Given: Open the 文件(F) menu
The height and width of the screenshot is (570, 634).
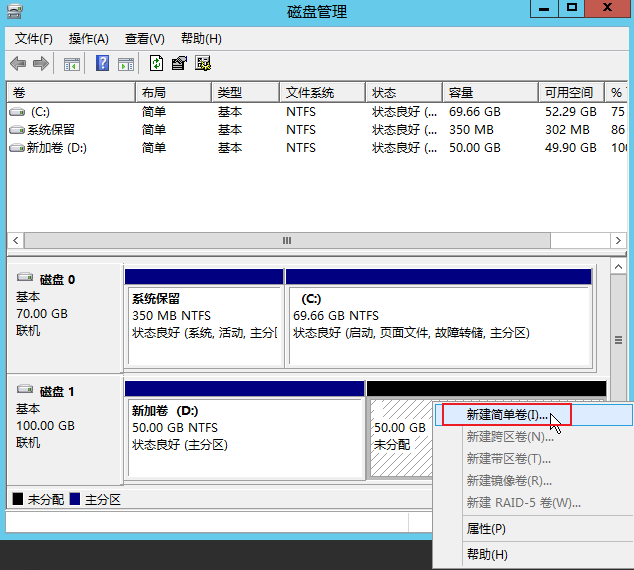Looking at the screenshot, I should click(x=34, y=39).
